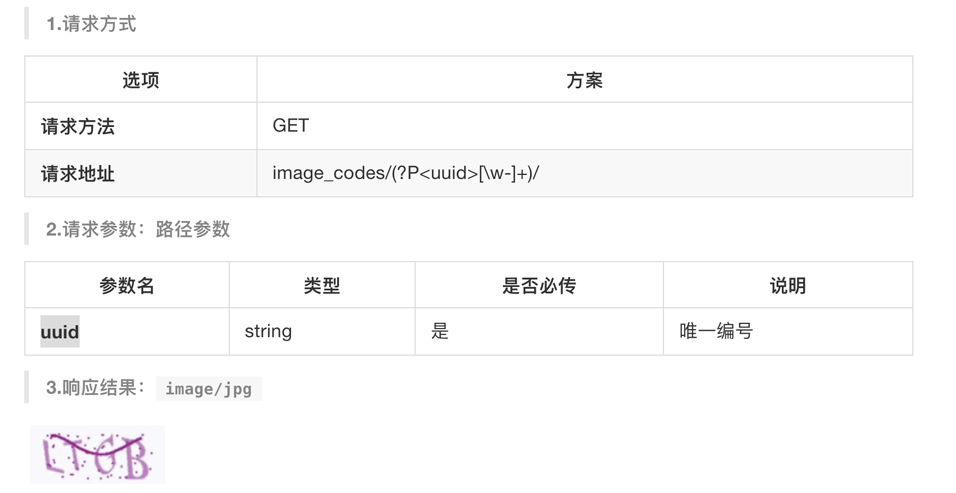Image resolution: width=956 pixels, height=493 pixels.
Task: Select the 参数名 column header
Action: (x=127, y=286)
